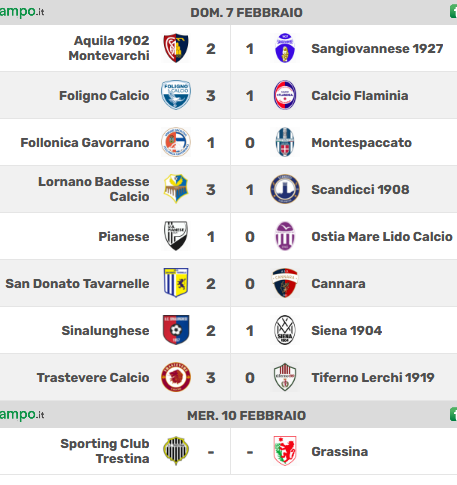Click the Aquila 1902 Montevarchi crest
Image resolution: width=457 pixels, height=485 pixels.
pos(176,48)
